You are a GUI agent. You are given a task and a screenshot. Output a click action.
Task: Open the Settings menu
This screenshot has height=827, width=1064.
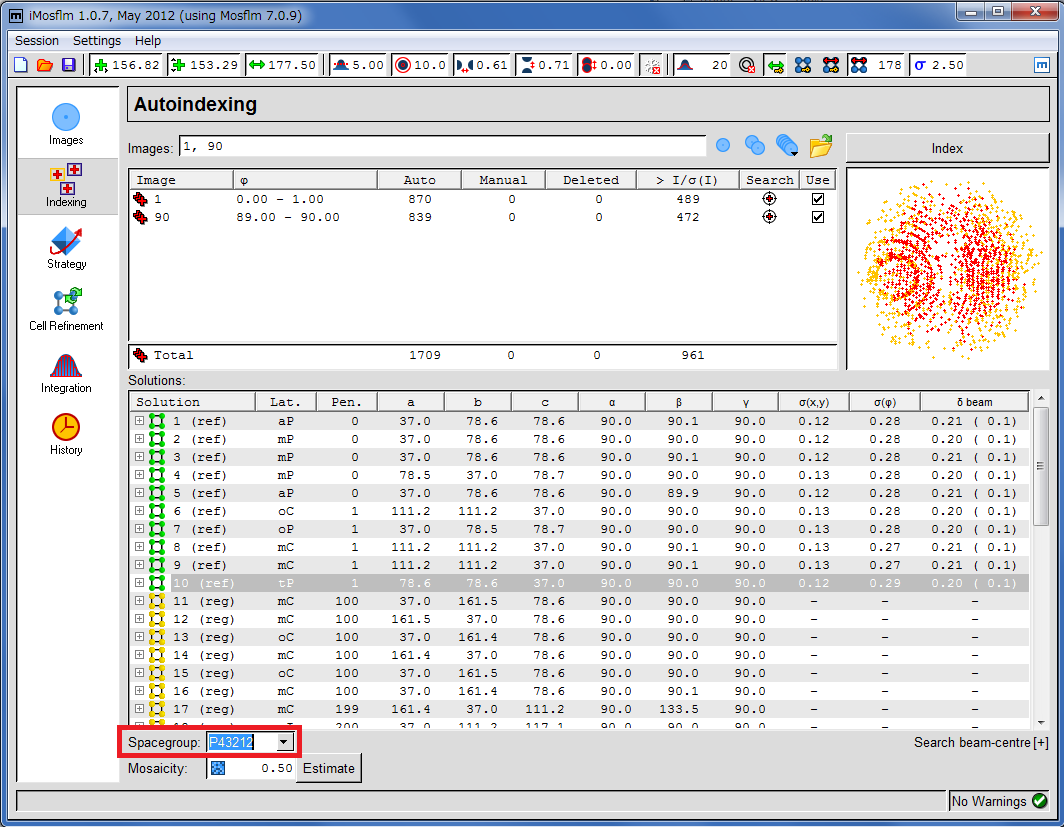coord(97,41)
